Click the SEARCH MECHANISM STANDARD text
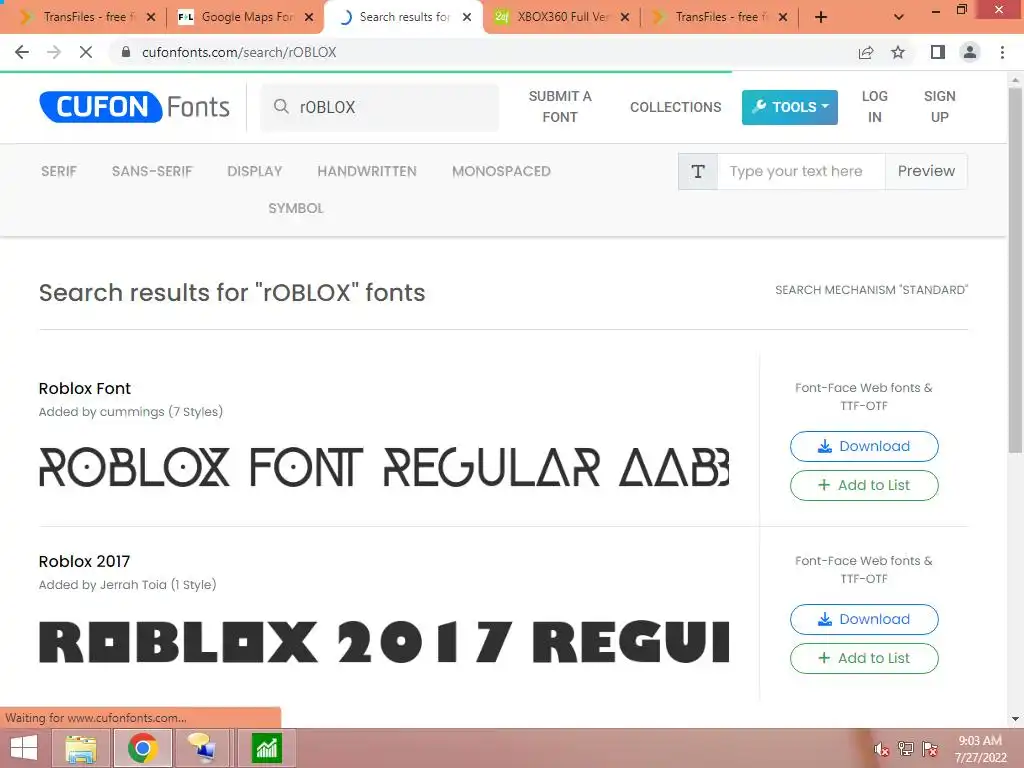This screenshot has width=1024, height=768. [871, 290]
